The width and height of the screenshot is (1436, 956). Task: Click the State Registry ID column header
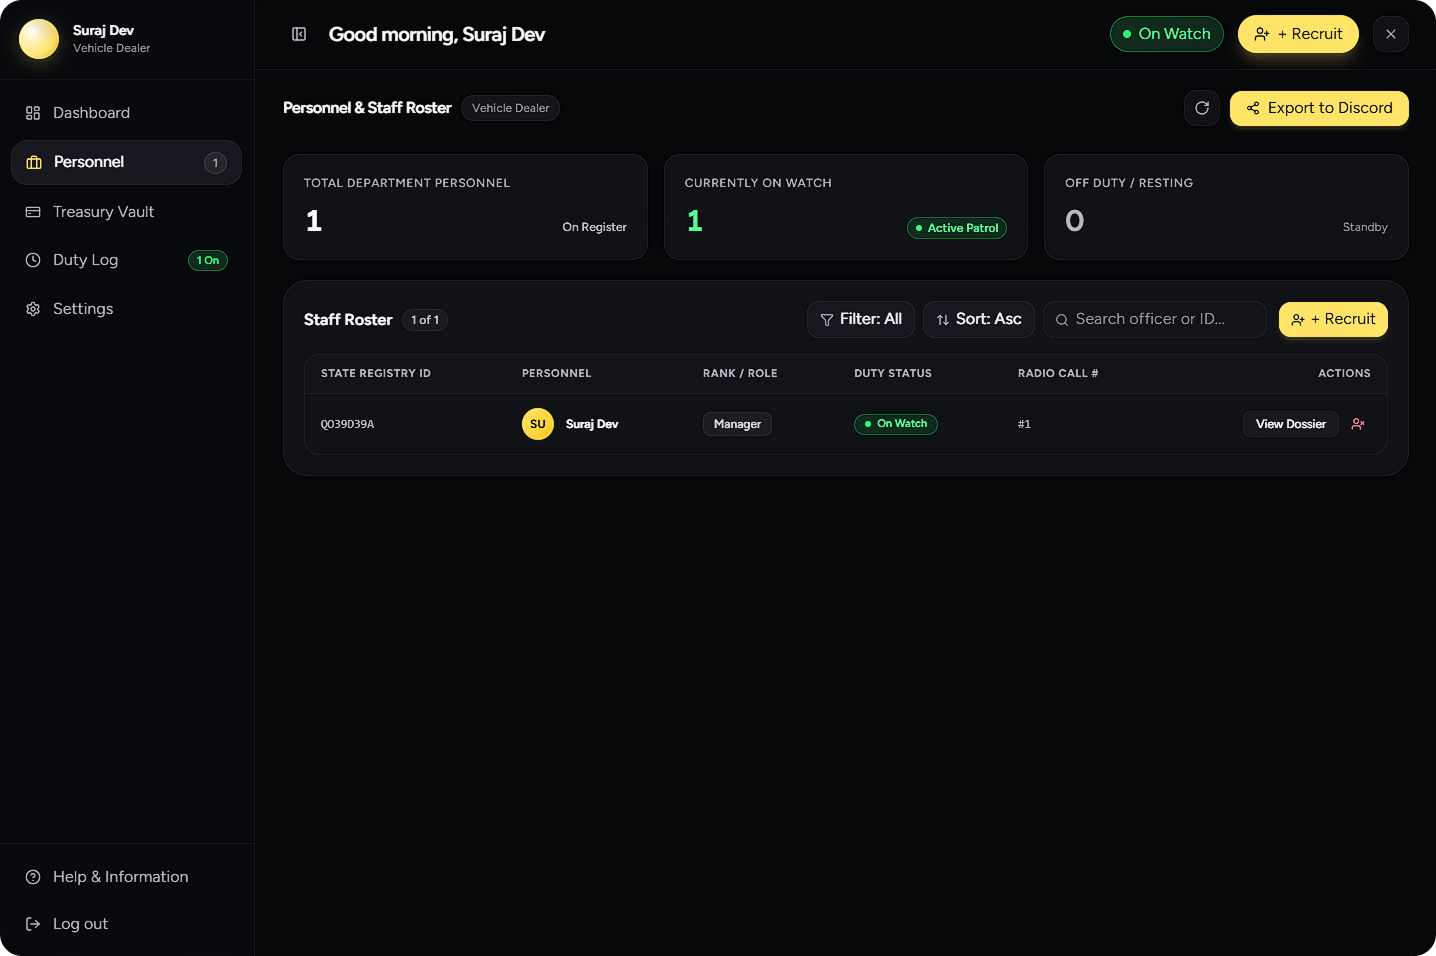coord(376,373)
